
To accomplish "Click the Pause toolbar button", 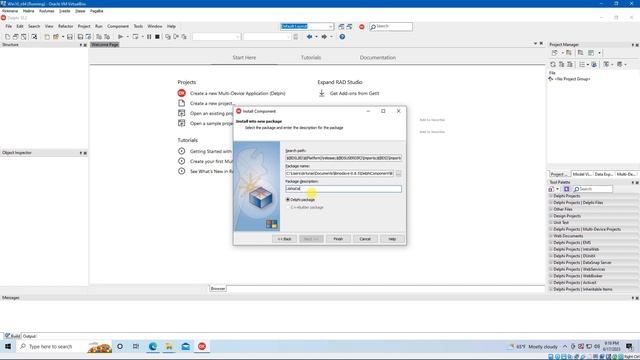I will (149, 37).
